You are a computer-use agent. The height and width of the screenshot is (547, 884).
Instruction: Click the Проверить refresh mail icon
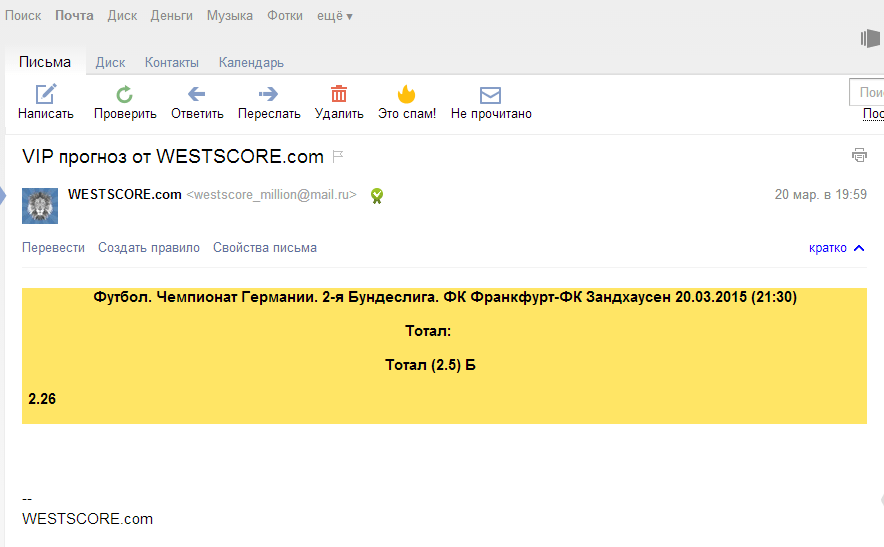(125, 95)
